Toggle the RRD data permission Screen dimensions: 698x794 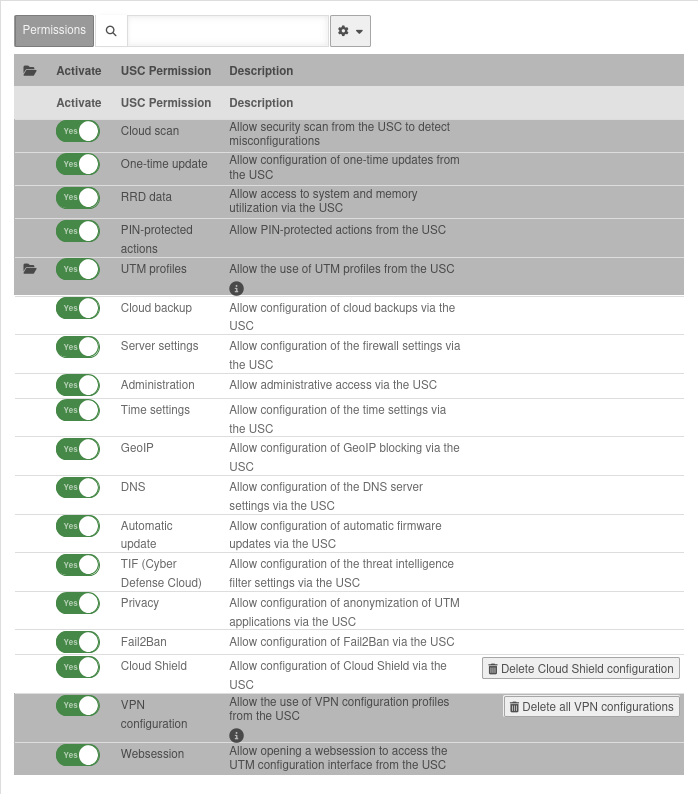click(78, 197)
